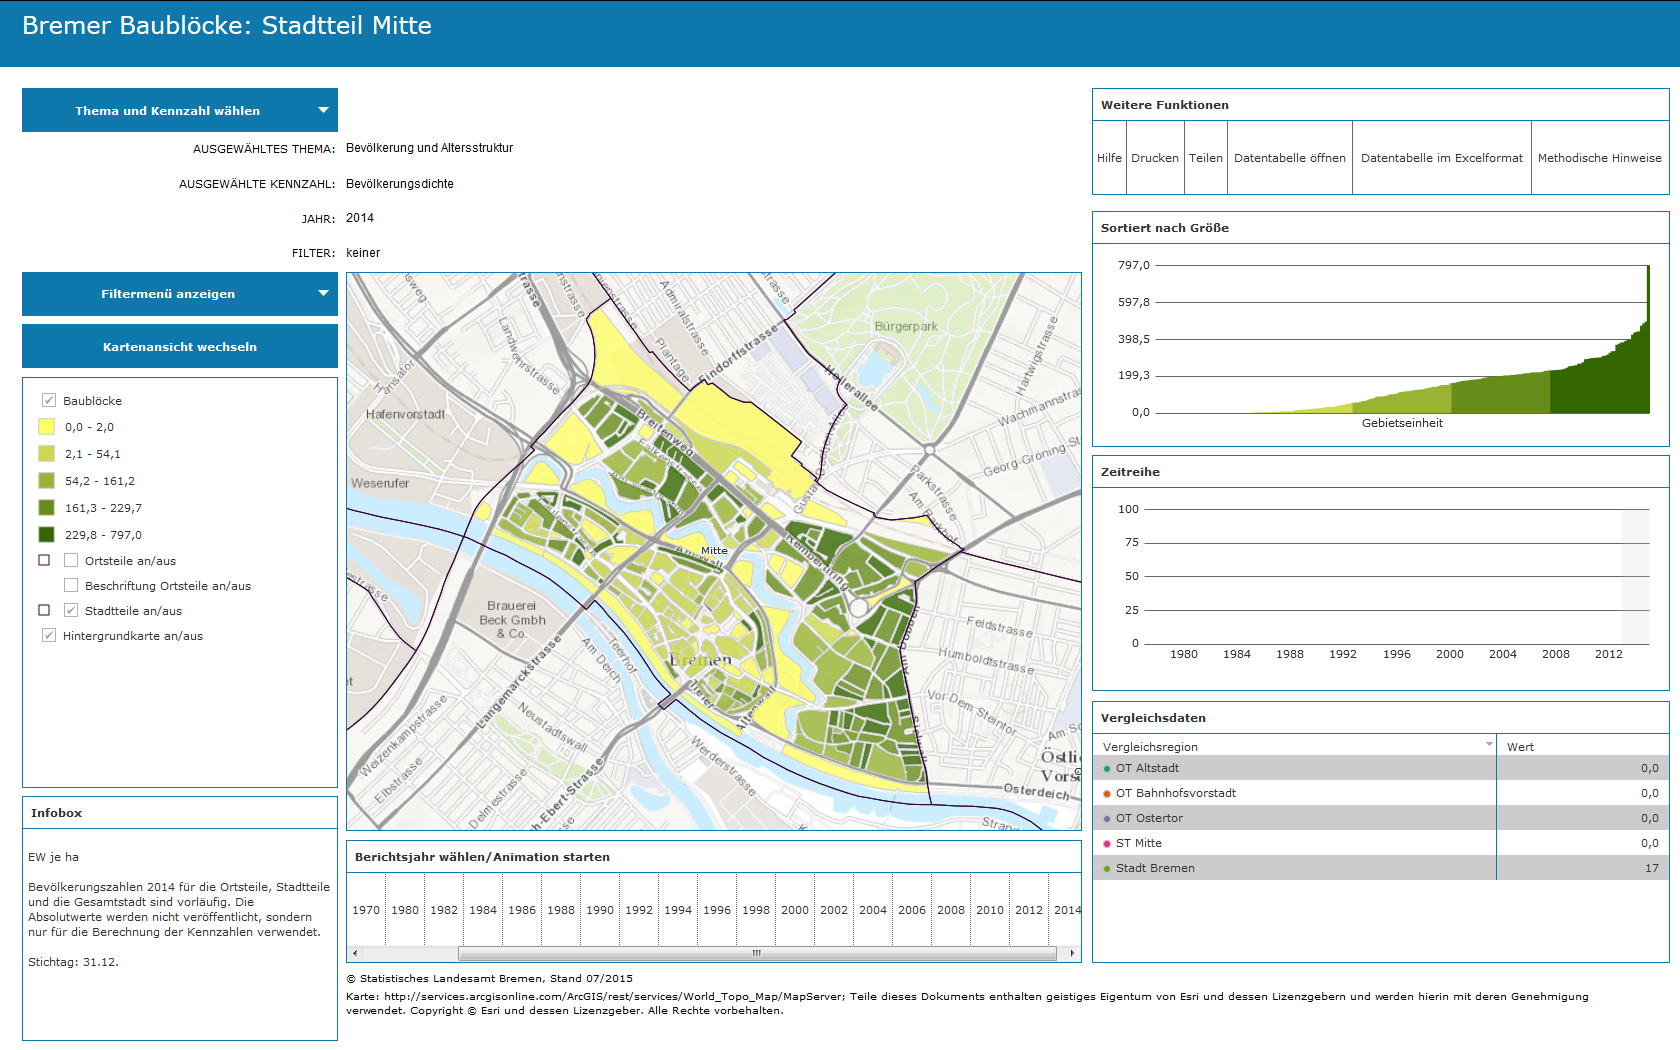Uncheck the Baublöcke layer checkbox
The image size is (1680, 1050).
49,400
